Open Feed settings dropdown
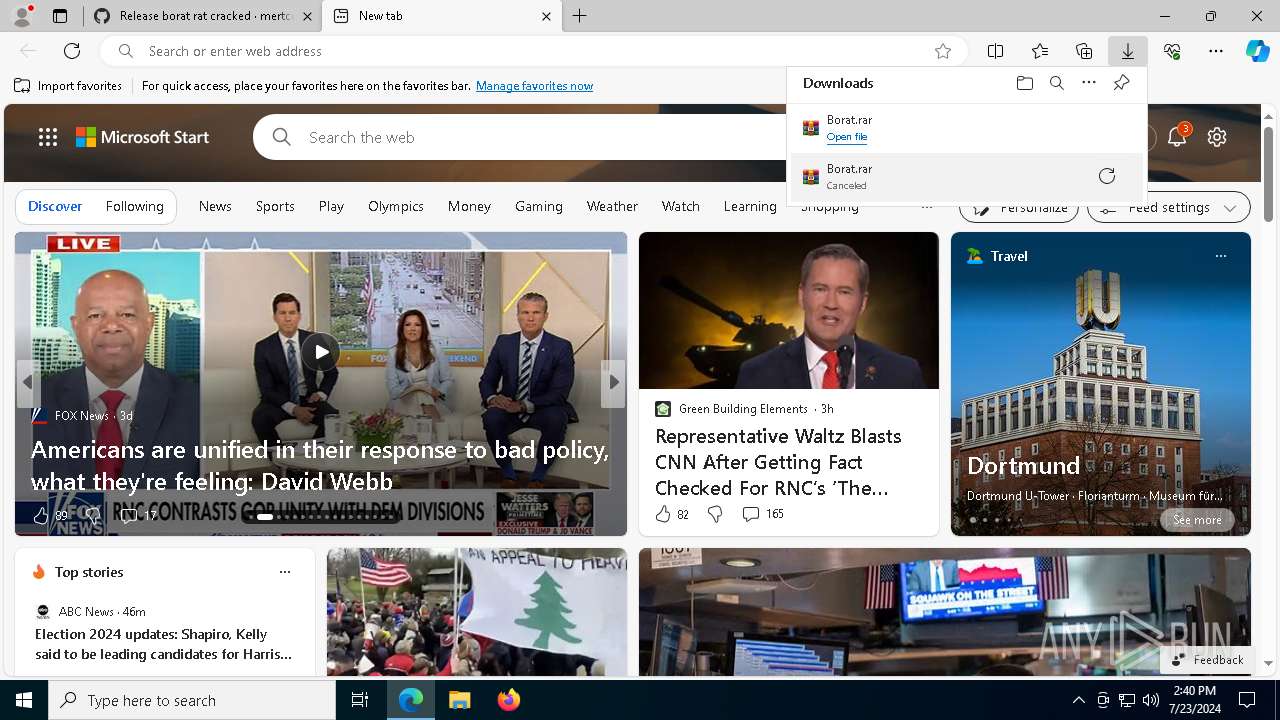 pyautogui.click(x=1168, y=208)
